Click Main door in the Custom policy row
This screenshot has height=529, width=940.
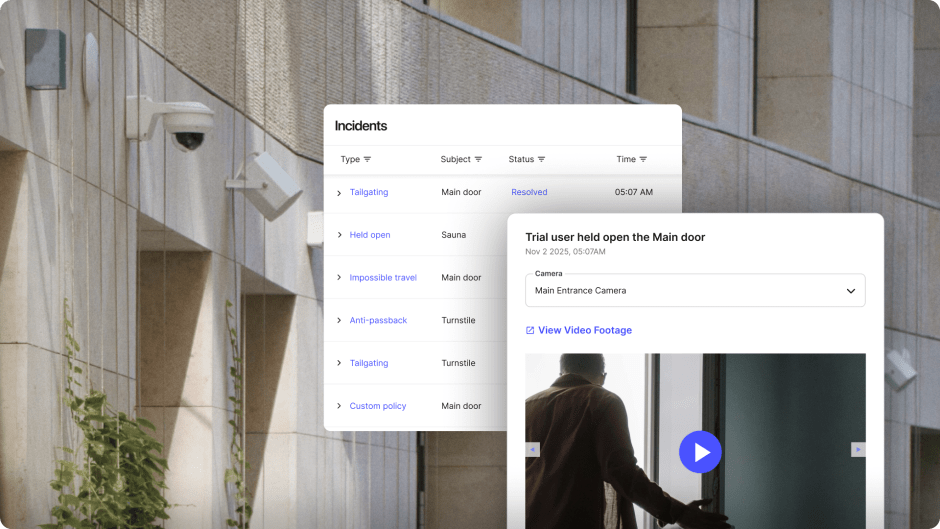point(462,406)
